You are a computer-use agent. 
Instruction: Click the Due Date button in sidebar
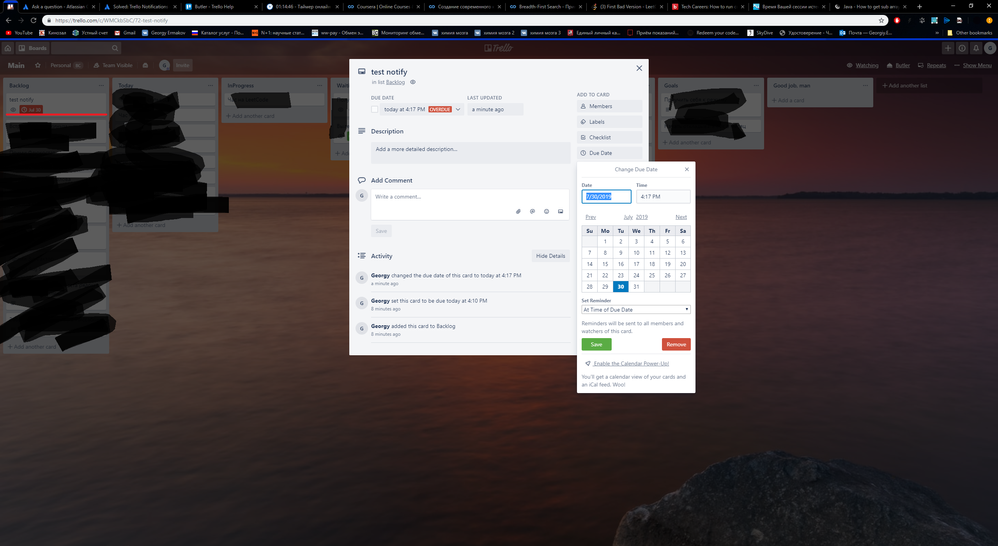609,153
